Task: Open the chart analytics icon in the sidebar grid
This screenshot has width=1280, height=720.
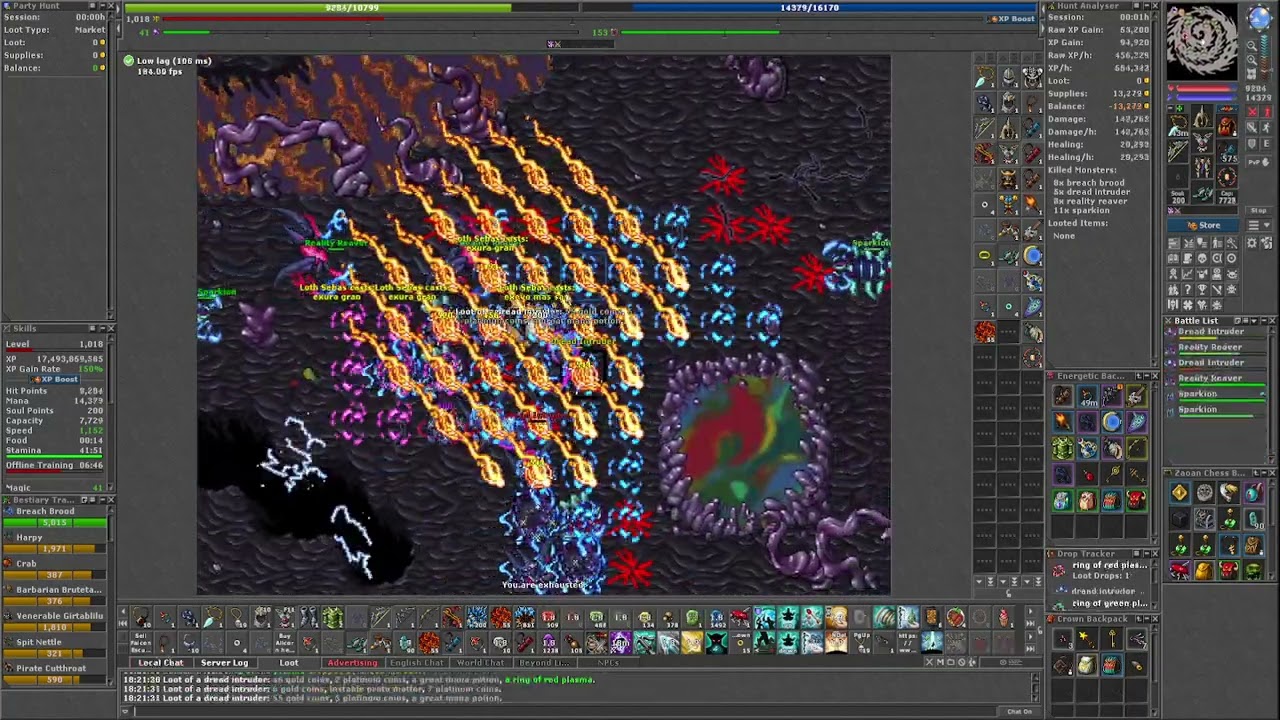Action: (x=1188, y=274)
